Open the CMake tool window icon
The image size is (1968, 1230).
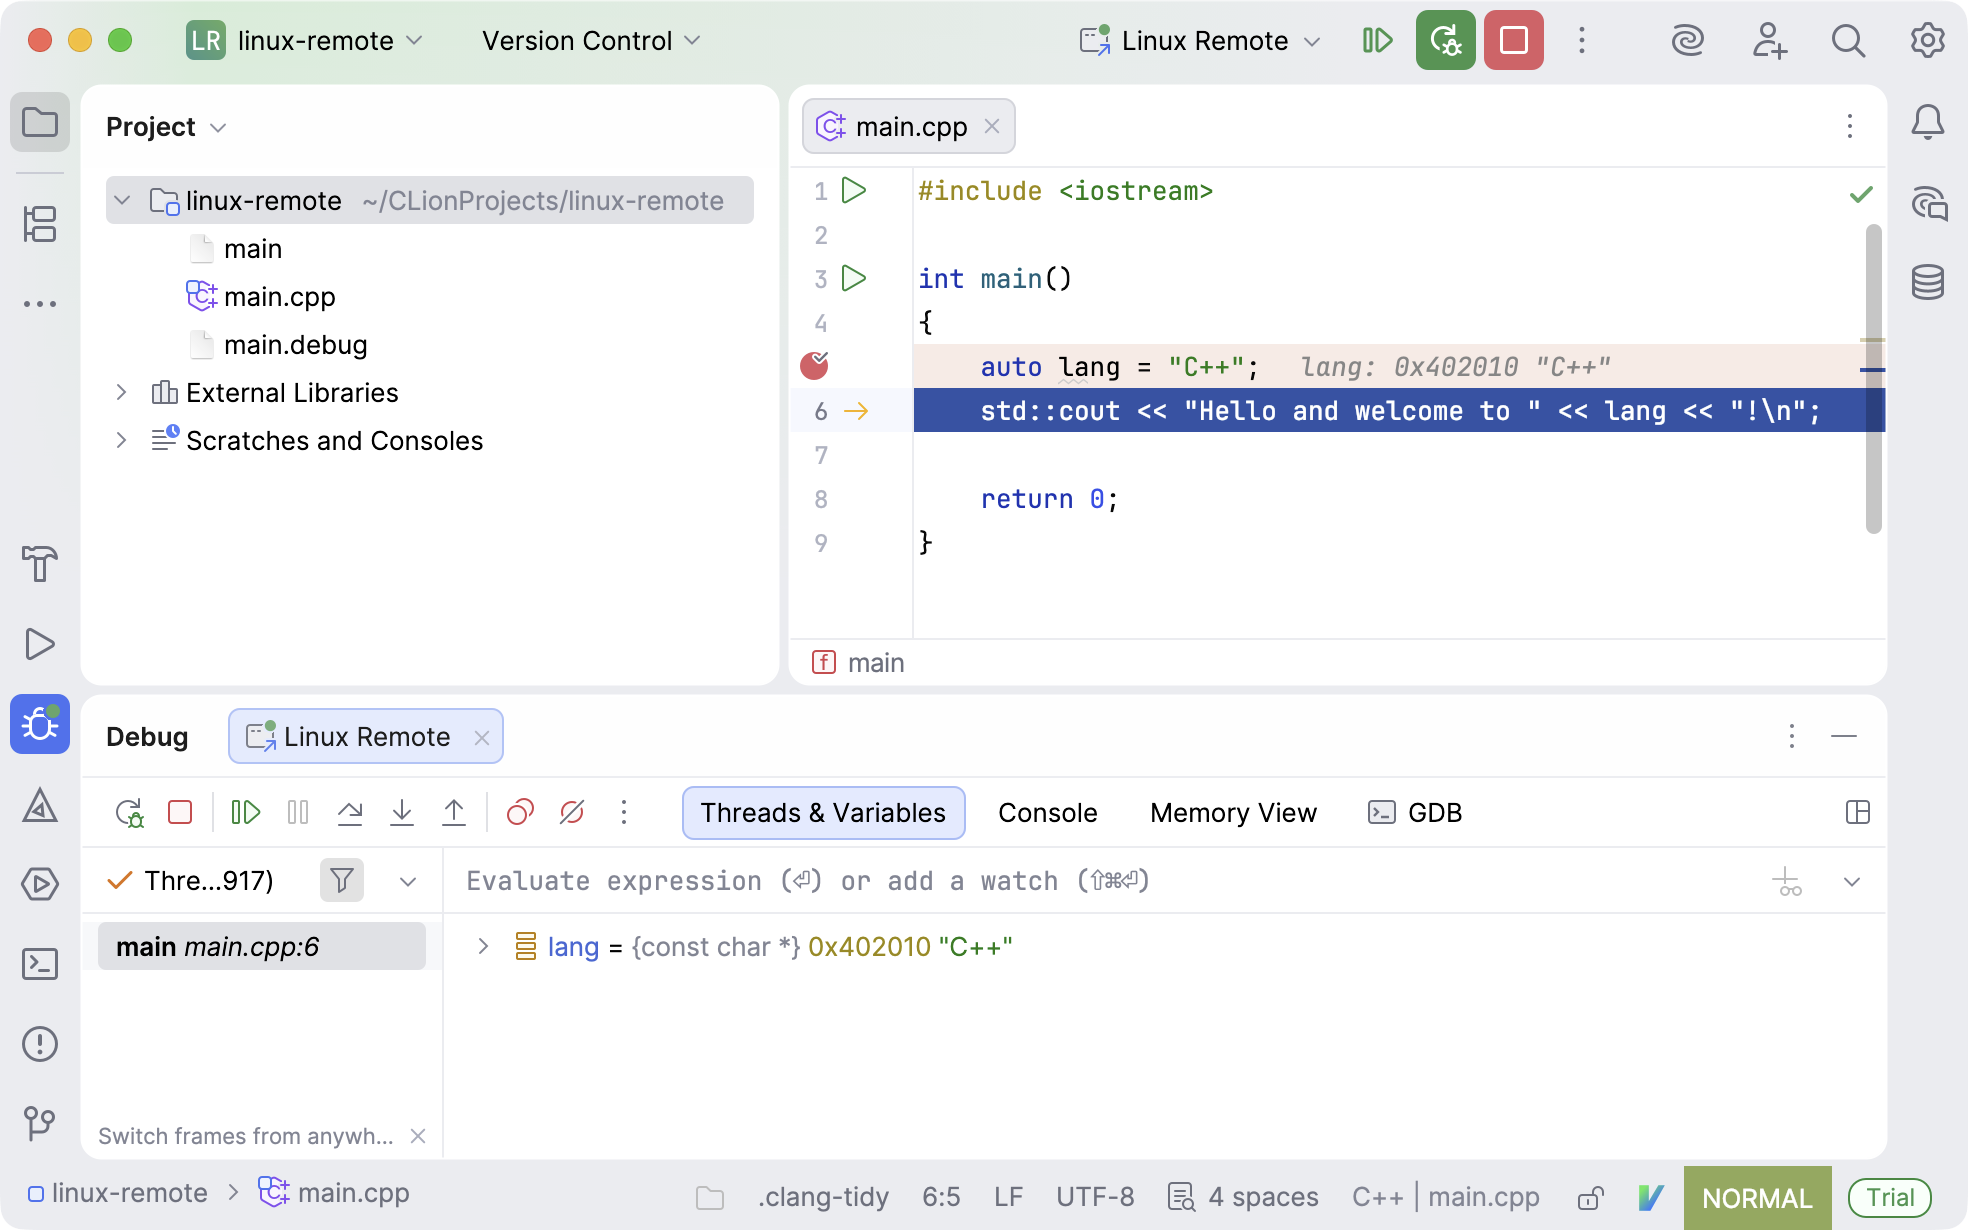40,805
